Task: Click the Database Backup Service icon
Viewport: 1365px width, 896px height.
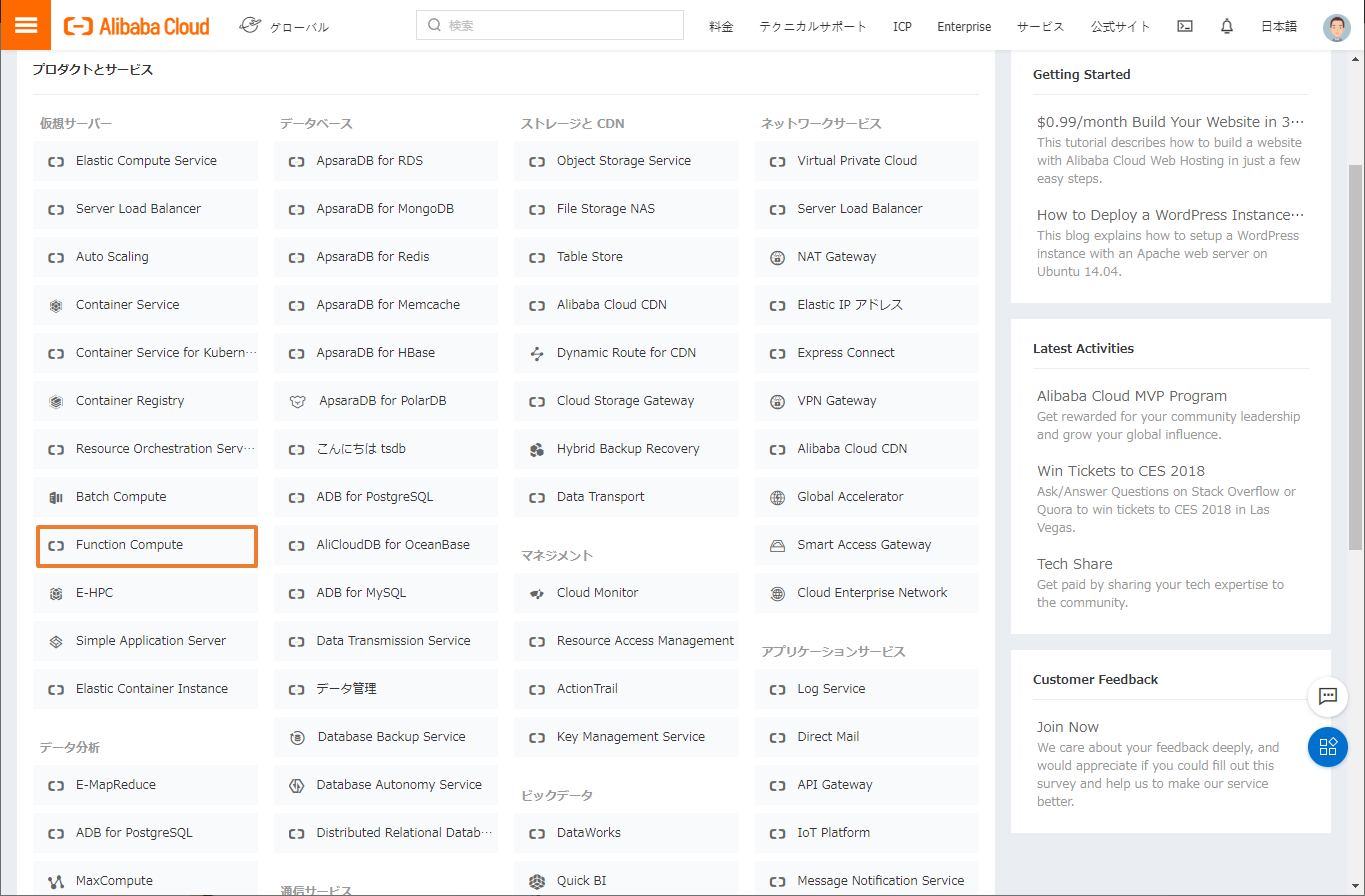Action: pos(297,737)
